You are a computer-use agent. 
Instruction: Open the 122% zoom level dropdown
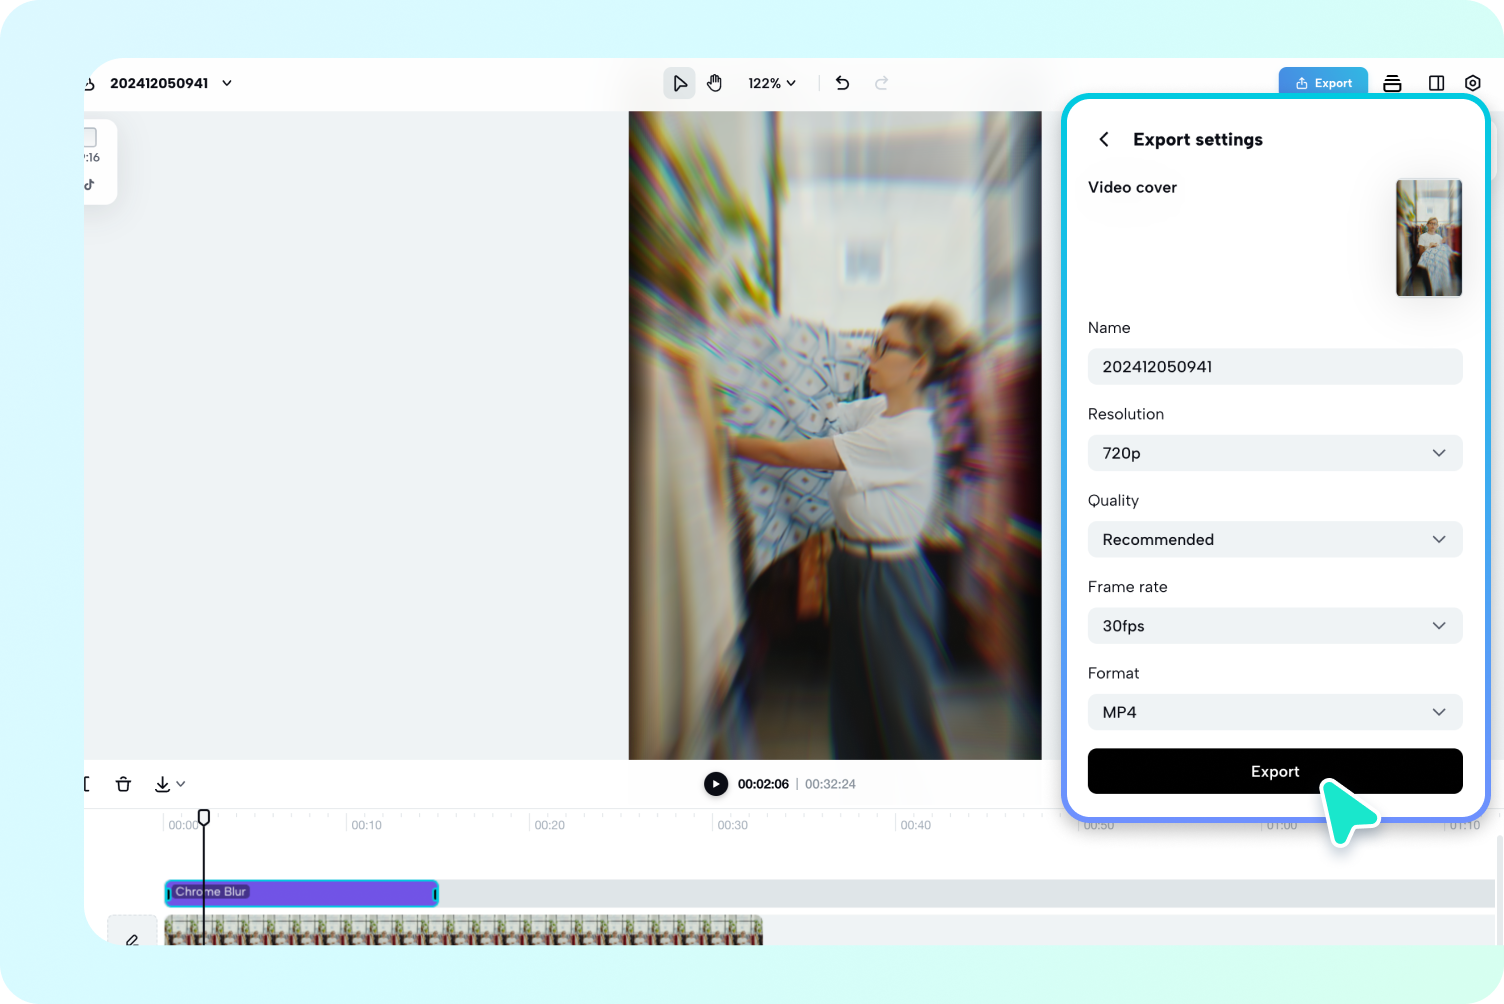tap(772, 83)
